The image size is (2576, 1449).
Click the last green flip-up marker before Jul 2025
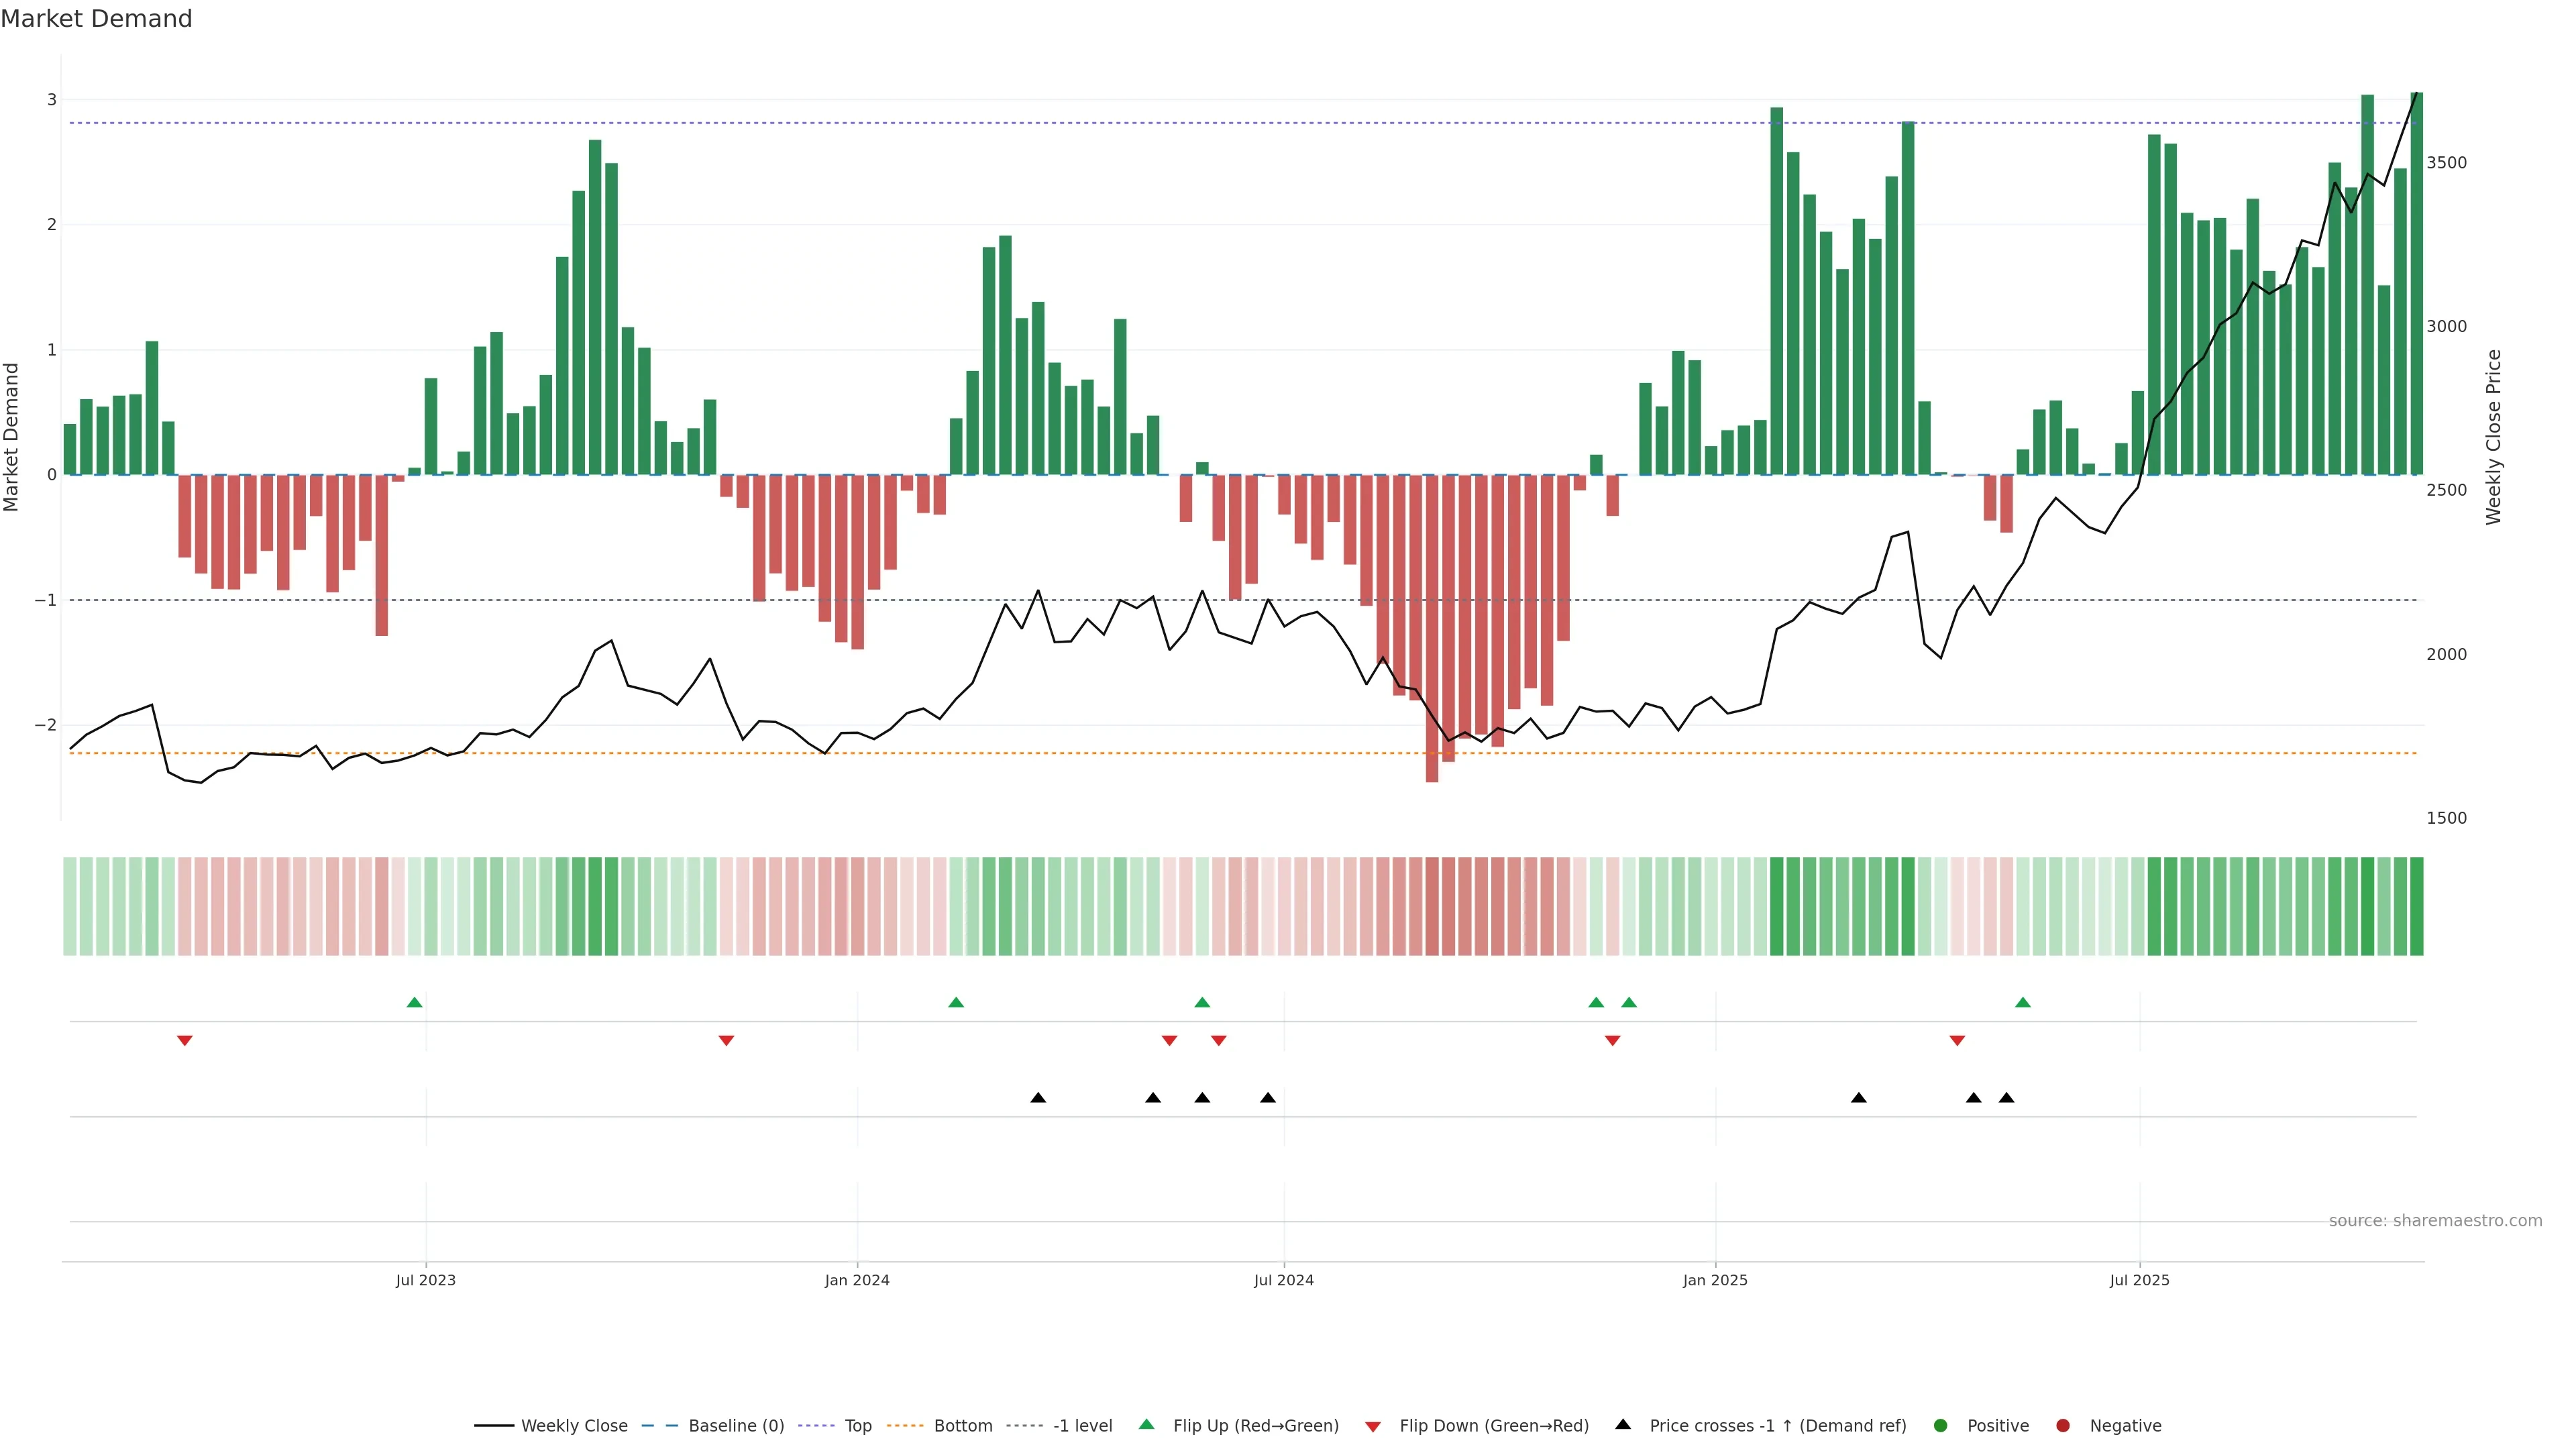click(x=2023, y=1002)
